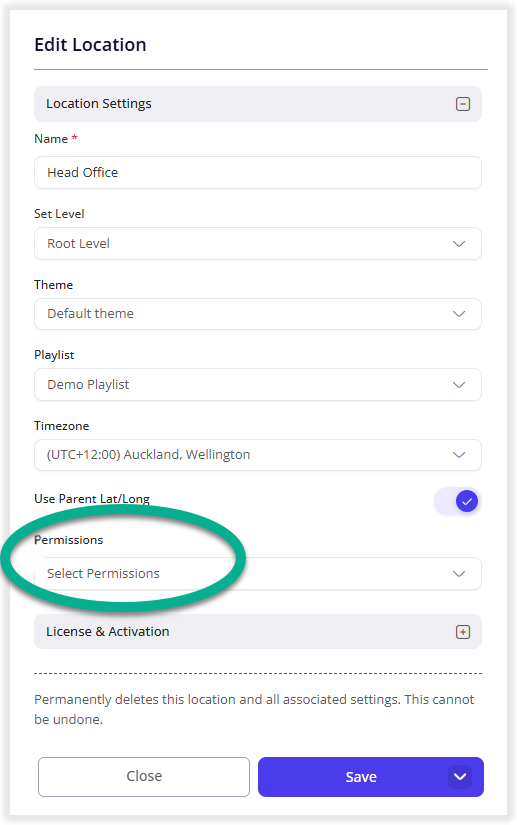The width and height of the screenshot is (517, 825).
Task: Open the Default theme dropdown
Action: [x=258, y=314]
